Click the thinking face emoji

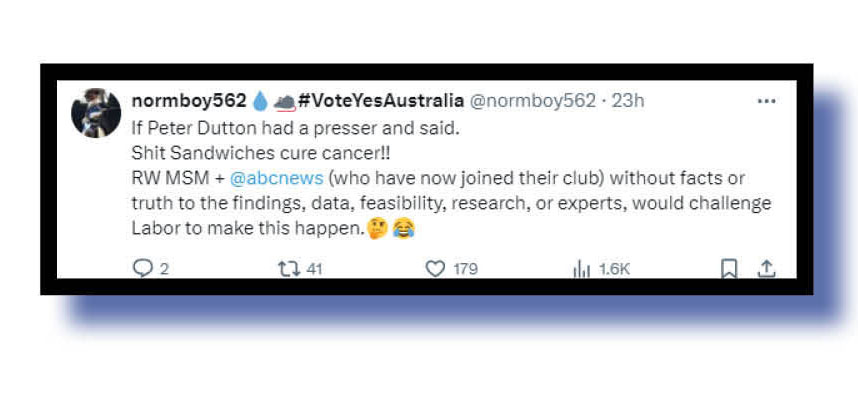point(379,228)
